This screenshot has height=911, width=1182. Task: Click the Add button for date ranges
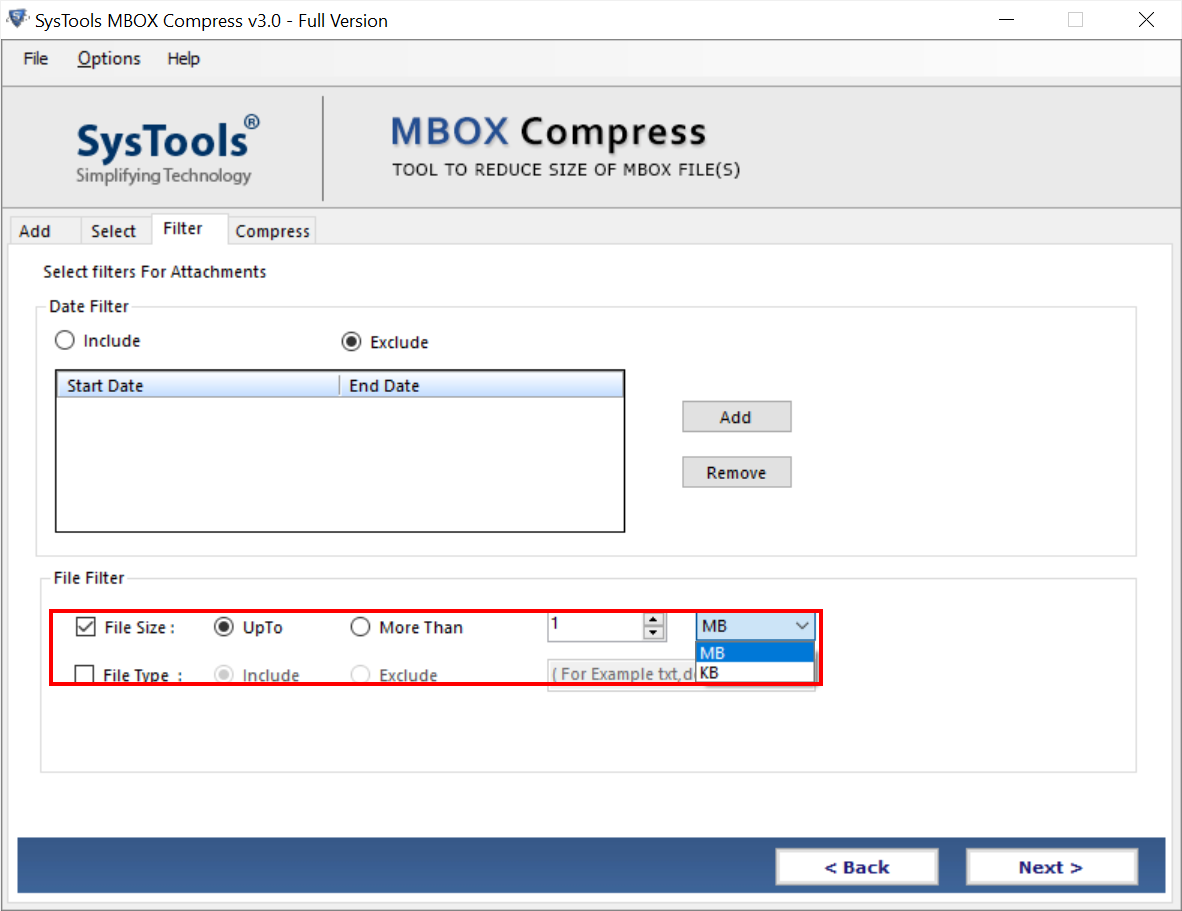point(736,416)
